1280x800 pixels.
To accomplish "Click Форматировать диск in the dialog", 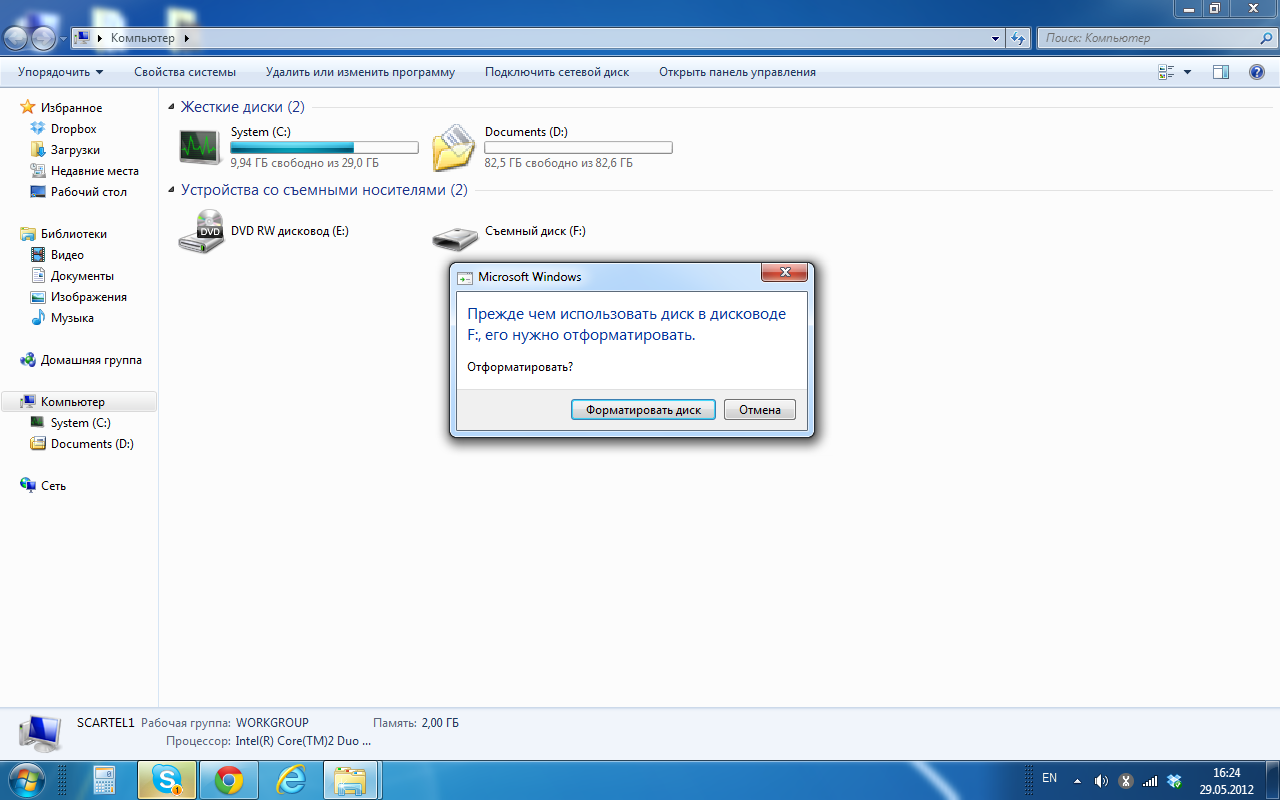I will pos(643,410).
